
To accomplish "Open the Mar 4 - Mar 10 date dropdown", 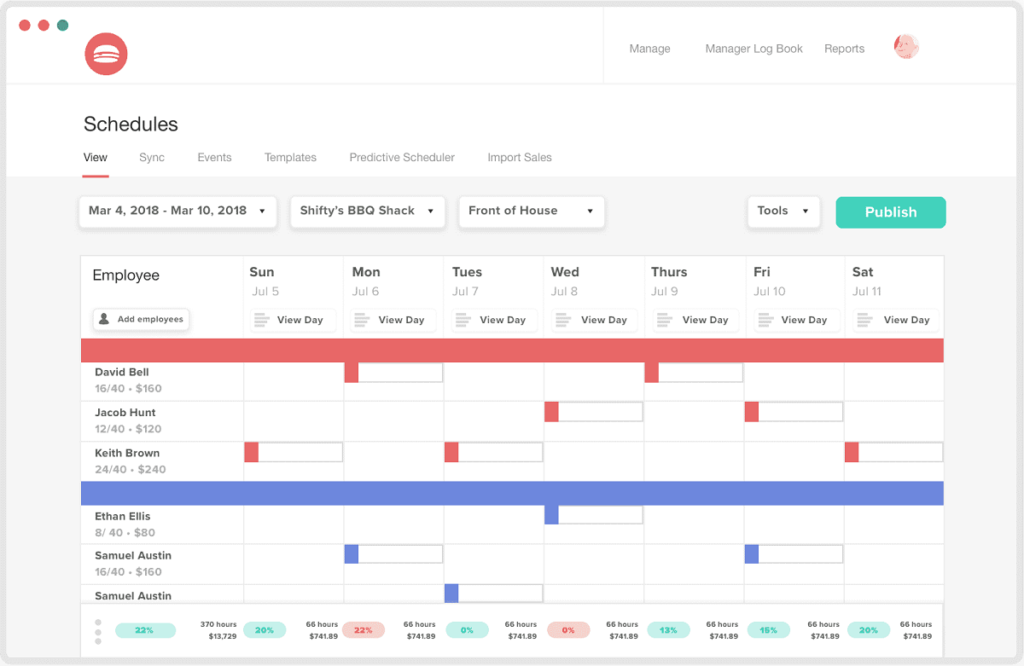I will coord(177,211).
